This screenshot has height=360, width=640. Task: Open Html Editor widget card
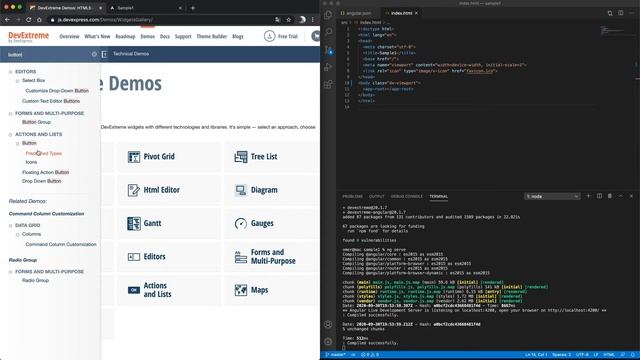click(x=169, y=190)
